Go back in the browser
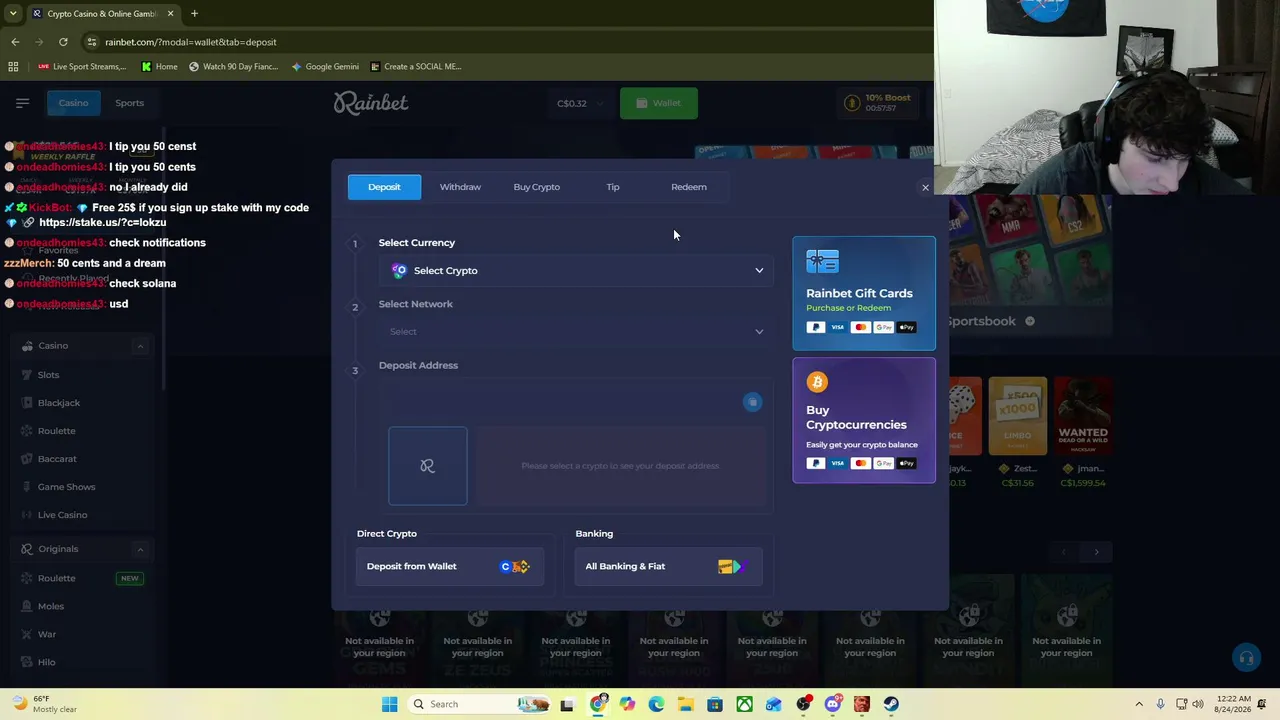 pos(15,42)
